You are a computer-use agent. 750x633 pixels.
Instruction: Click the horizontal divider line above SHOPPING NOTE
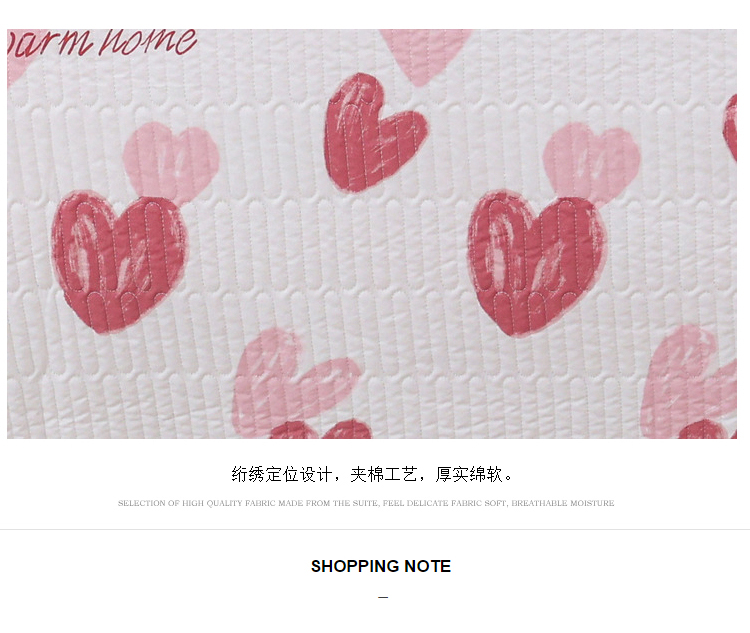tap(375, 529)
